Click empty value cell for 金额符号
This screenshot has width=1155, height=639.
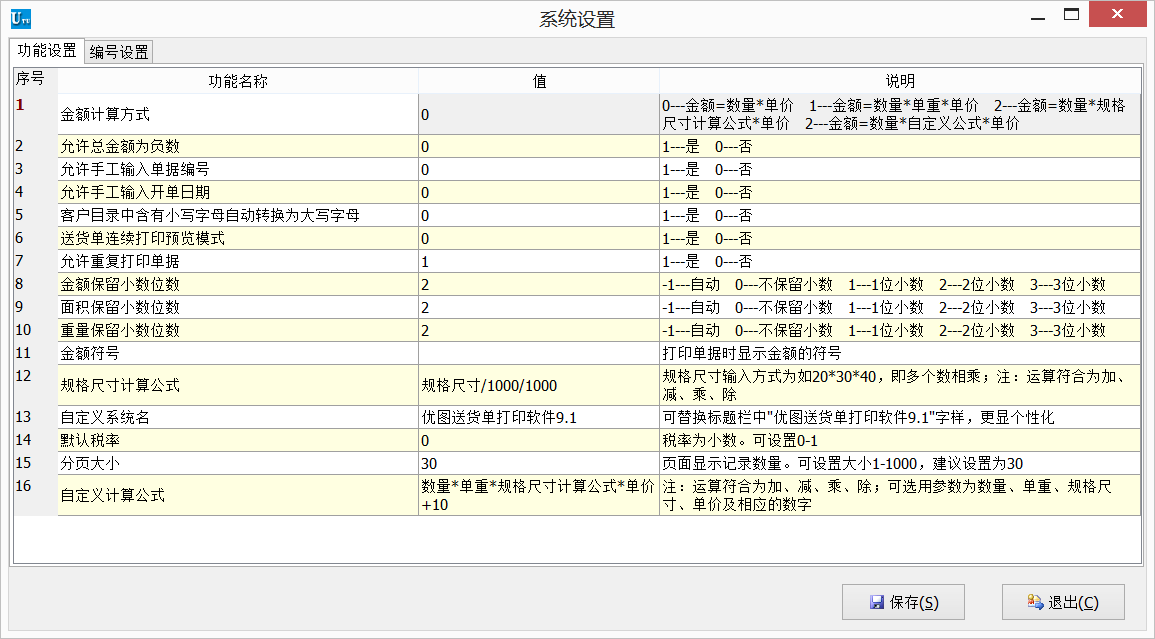[539, 353]
